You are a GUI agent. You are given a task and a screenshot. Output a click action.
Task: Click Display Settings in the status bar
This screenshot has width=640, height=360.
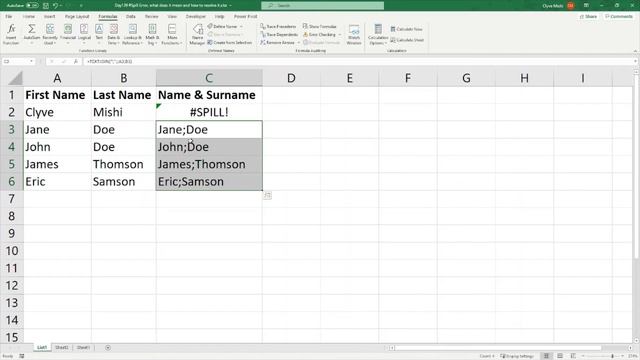[517, 356]
